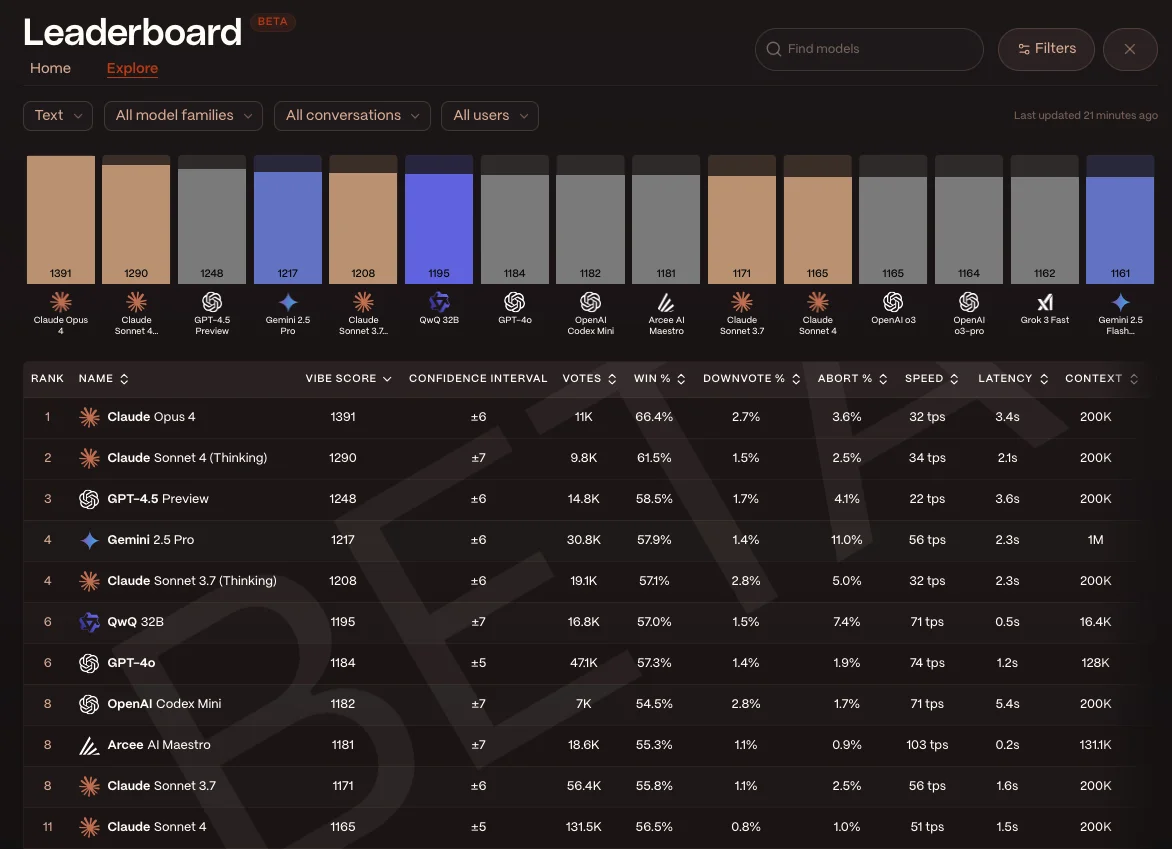The height and width of the screenshot is (849, 1172).
Task: Click the Gemini 2.5 Pro sparkle icon in table
Action: (89, 540)
